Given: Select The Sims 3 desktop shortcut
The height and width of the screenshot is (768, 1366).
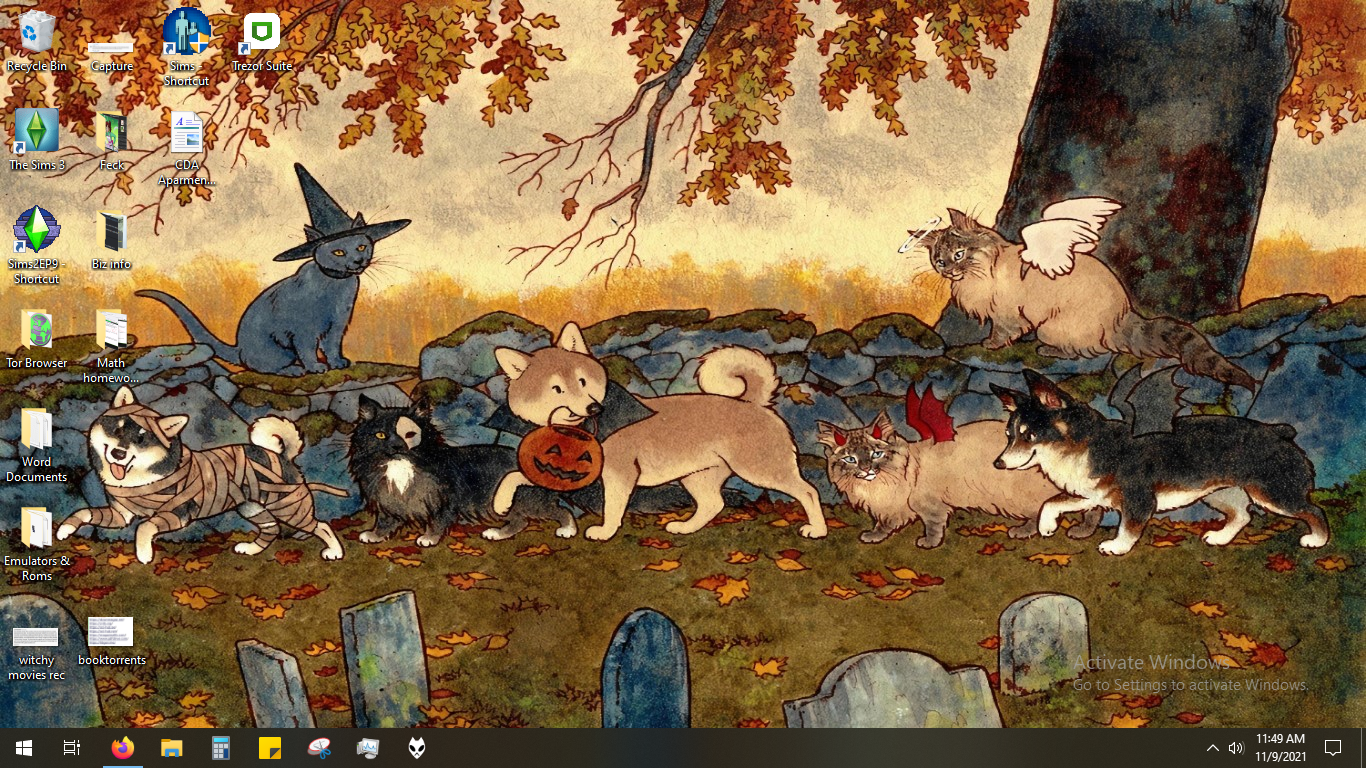Looking at the screenshot, I should point(37,140).
